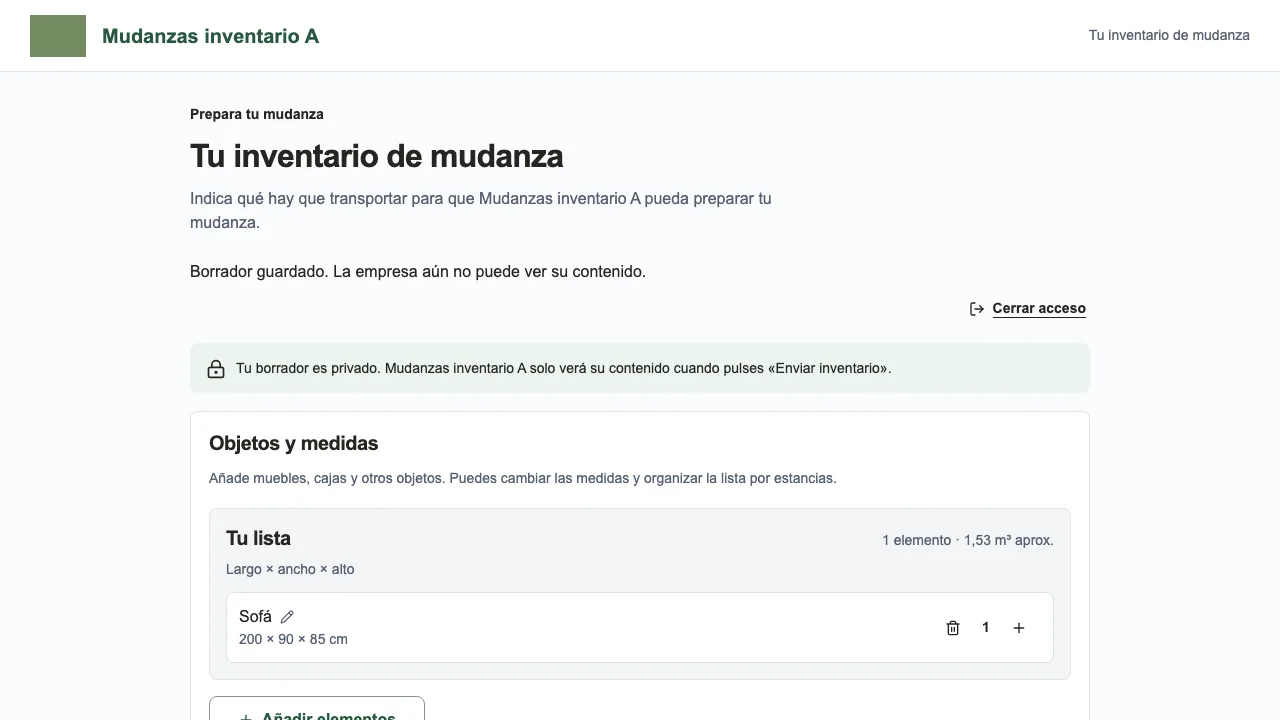This screenshot has width=1280, height=720.
Task: Click the Cerrar acceso logout link
Action: [x=1039, y=308]
